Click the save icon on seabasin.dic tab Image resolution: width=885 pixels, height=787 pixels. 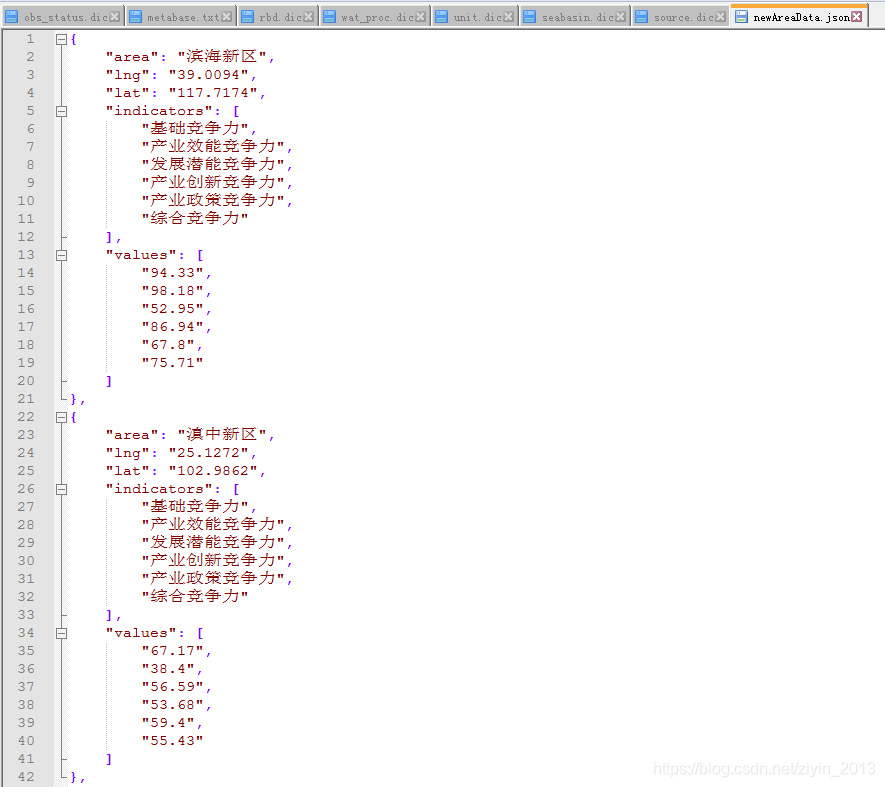click(529, 17)
